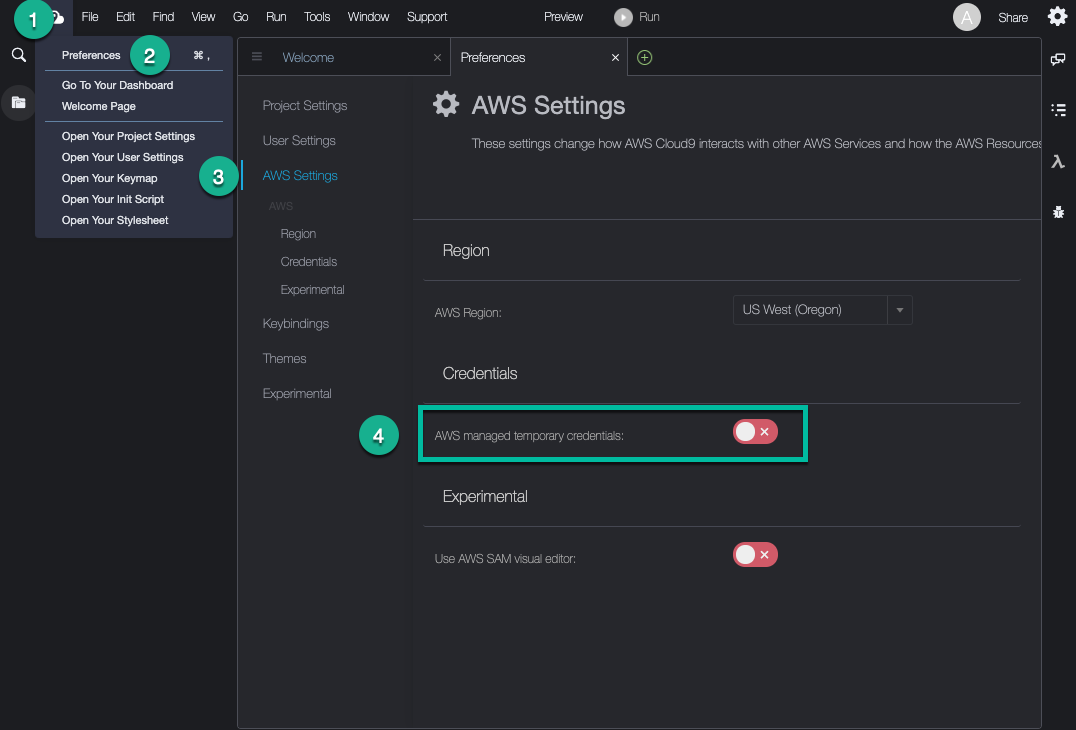
Task: Click the Share button
Action: 1012,18
